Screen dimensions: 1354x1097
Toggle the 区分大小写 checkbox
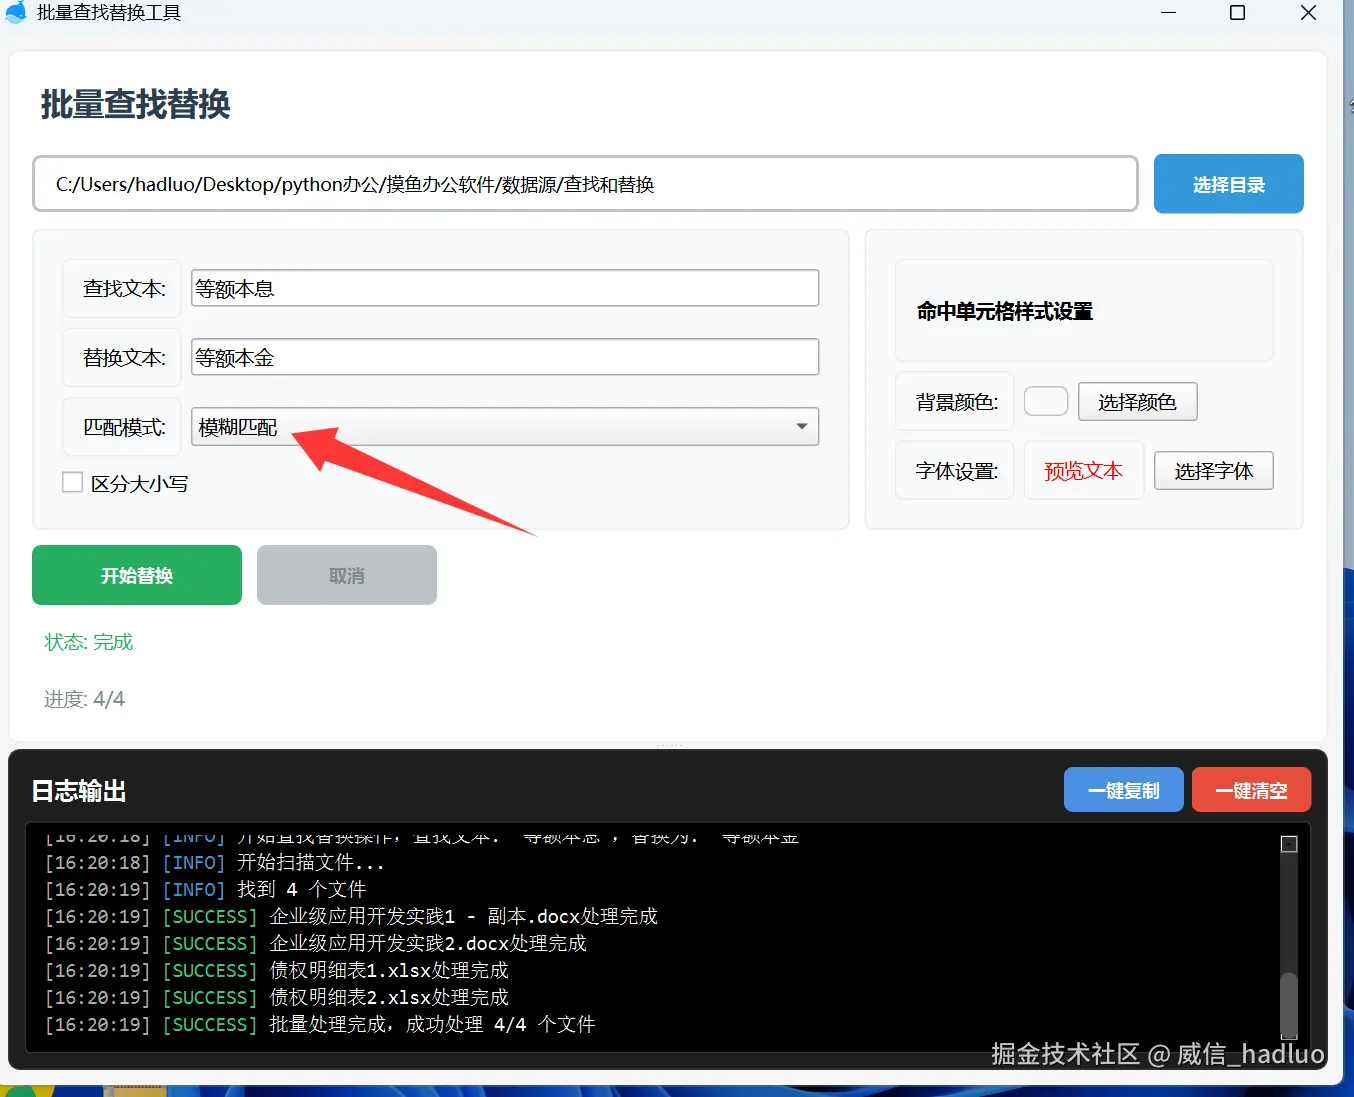[x=72, y=482]
